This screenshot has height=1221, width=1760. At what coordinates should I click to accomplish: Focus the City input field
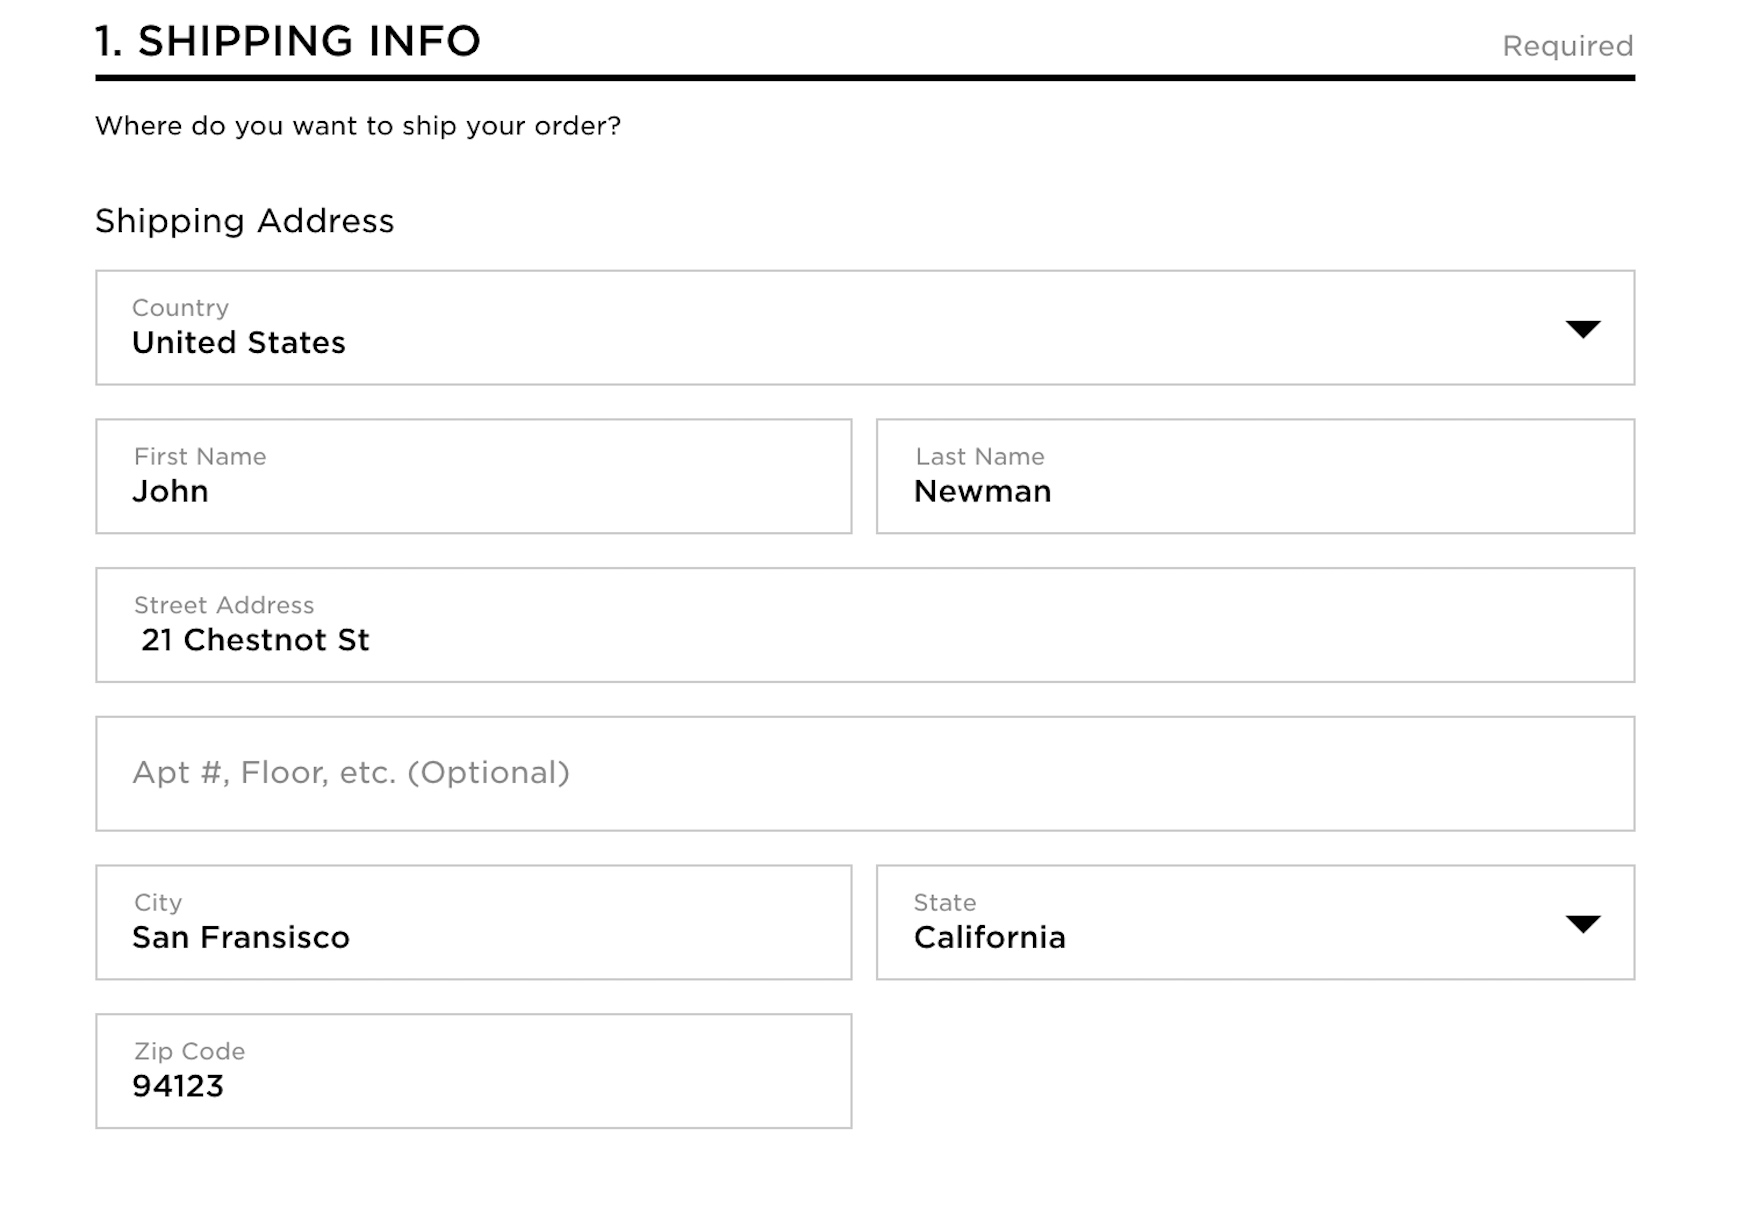pyautogui.click(x=473, y=923)
